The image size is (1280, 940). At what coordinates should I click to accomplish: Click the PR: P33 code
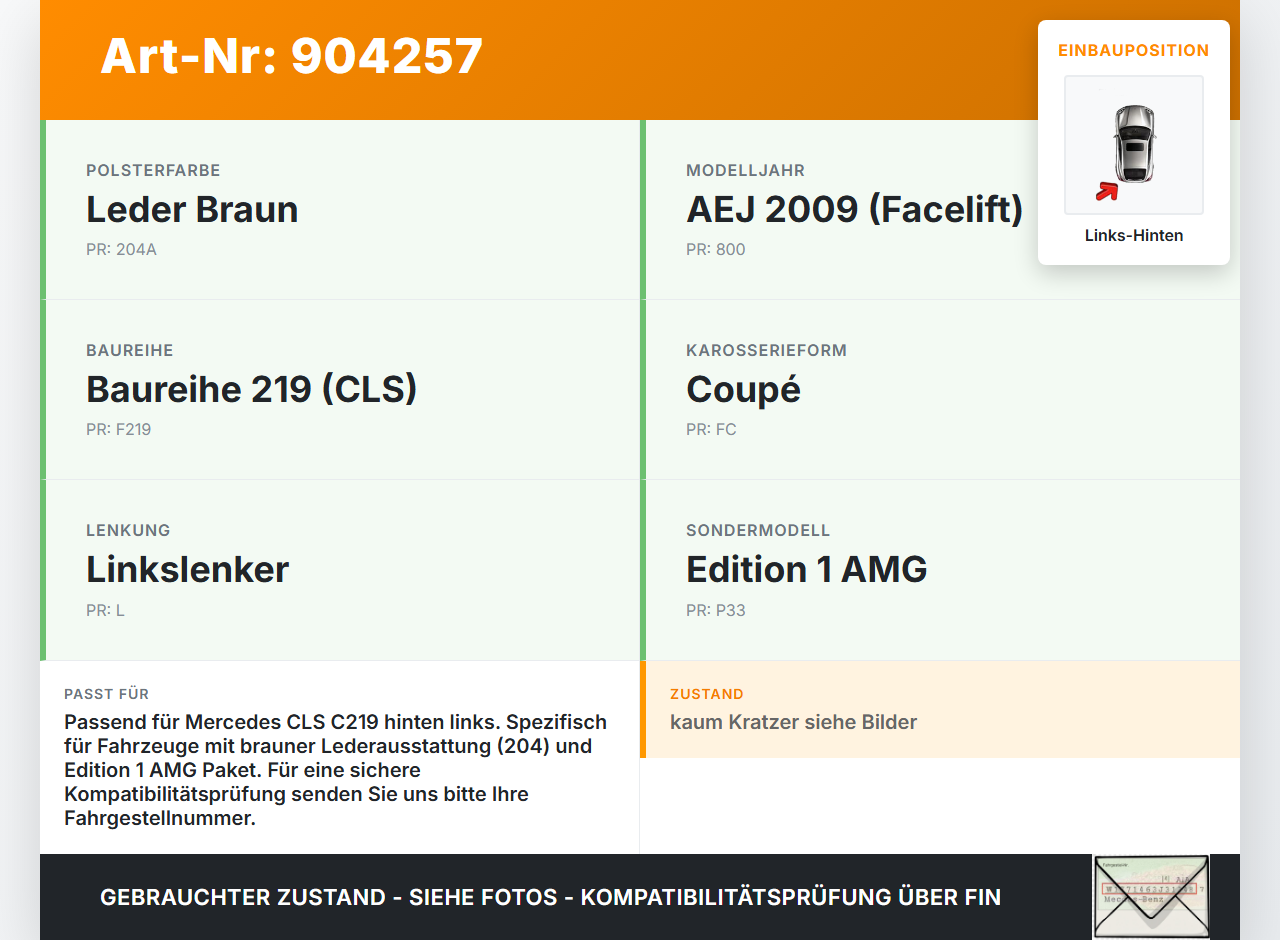(716, 610)
